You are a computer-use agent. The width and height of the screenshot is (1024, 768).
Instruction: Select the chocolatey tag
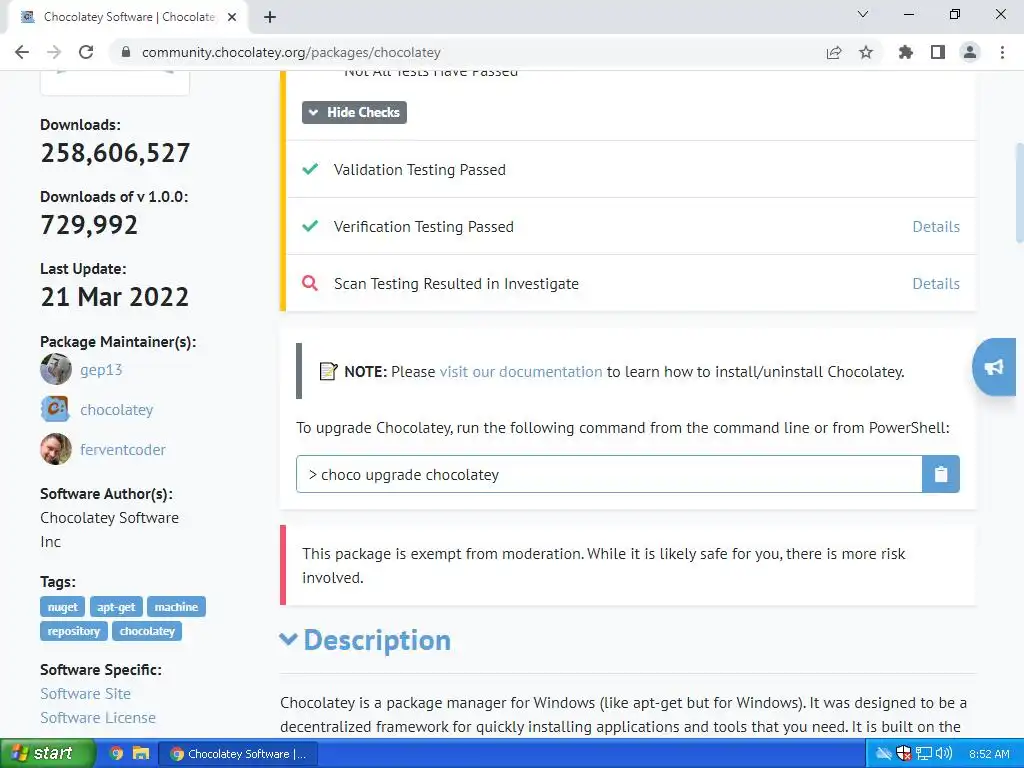(147, 631)
